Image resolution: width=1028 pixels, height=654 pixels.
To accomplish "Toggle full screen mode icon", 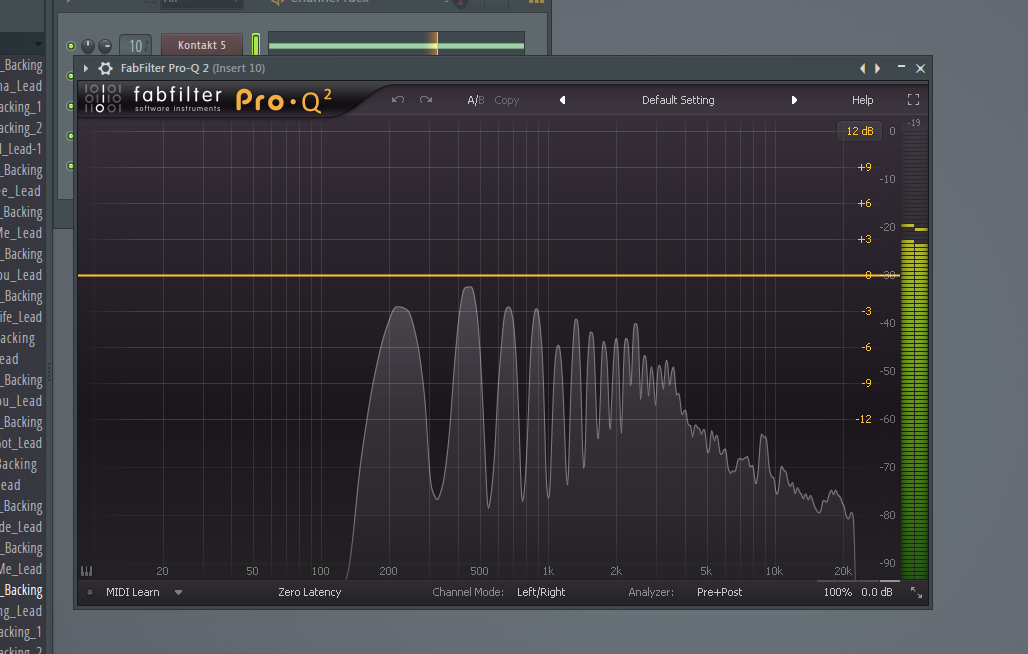I will [x=913, y=100].
